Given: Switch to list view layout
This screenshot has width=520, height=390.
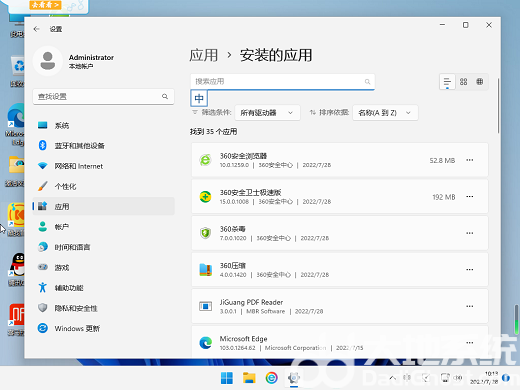Looking at the screenshot, I should [447, 82].
